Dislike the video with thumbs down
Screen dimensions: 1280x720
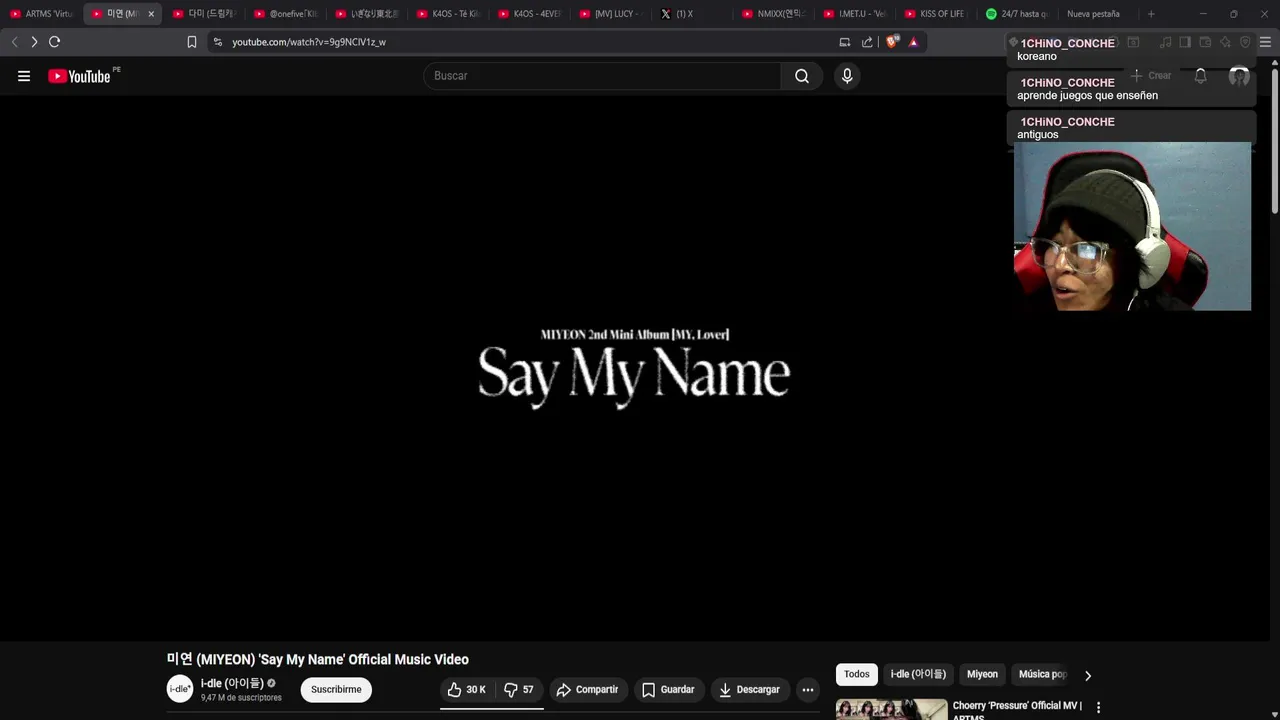pyautogui.click(x=520, y=690)
